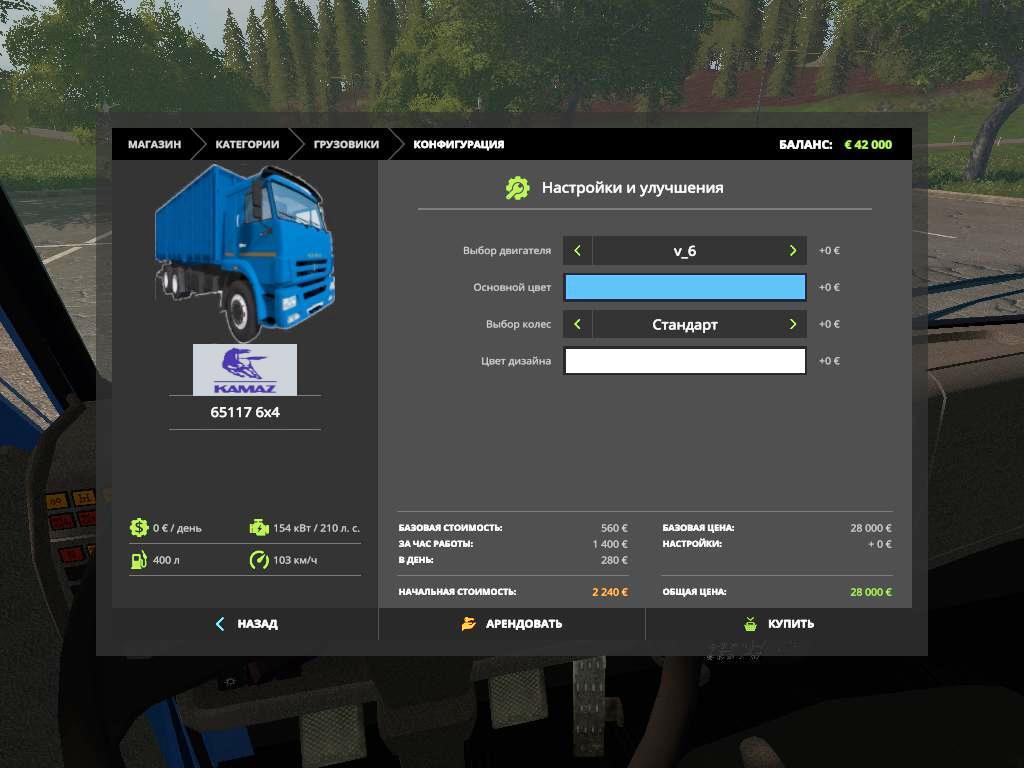Open the Грузовики breadcrumb section
Image resolution: width=1024 pixels, height=768 pixels.
pos(346,145)
